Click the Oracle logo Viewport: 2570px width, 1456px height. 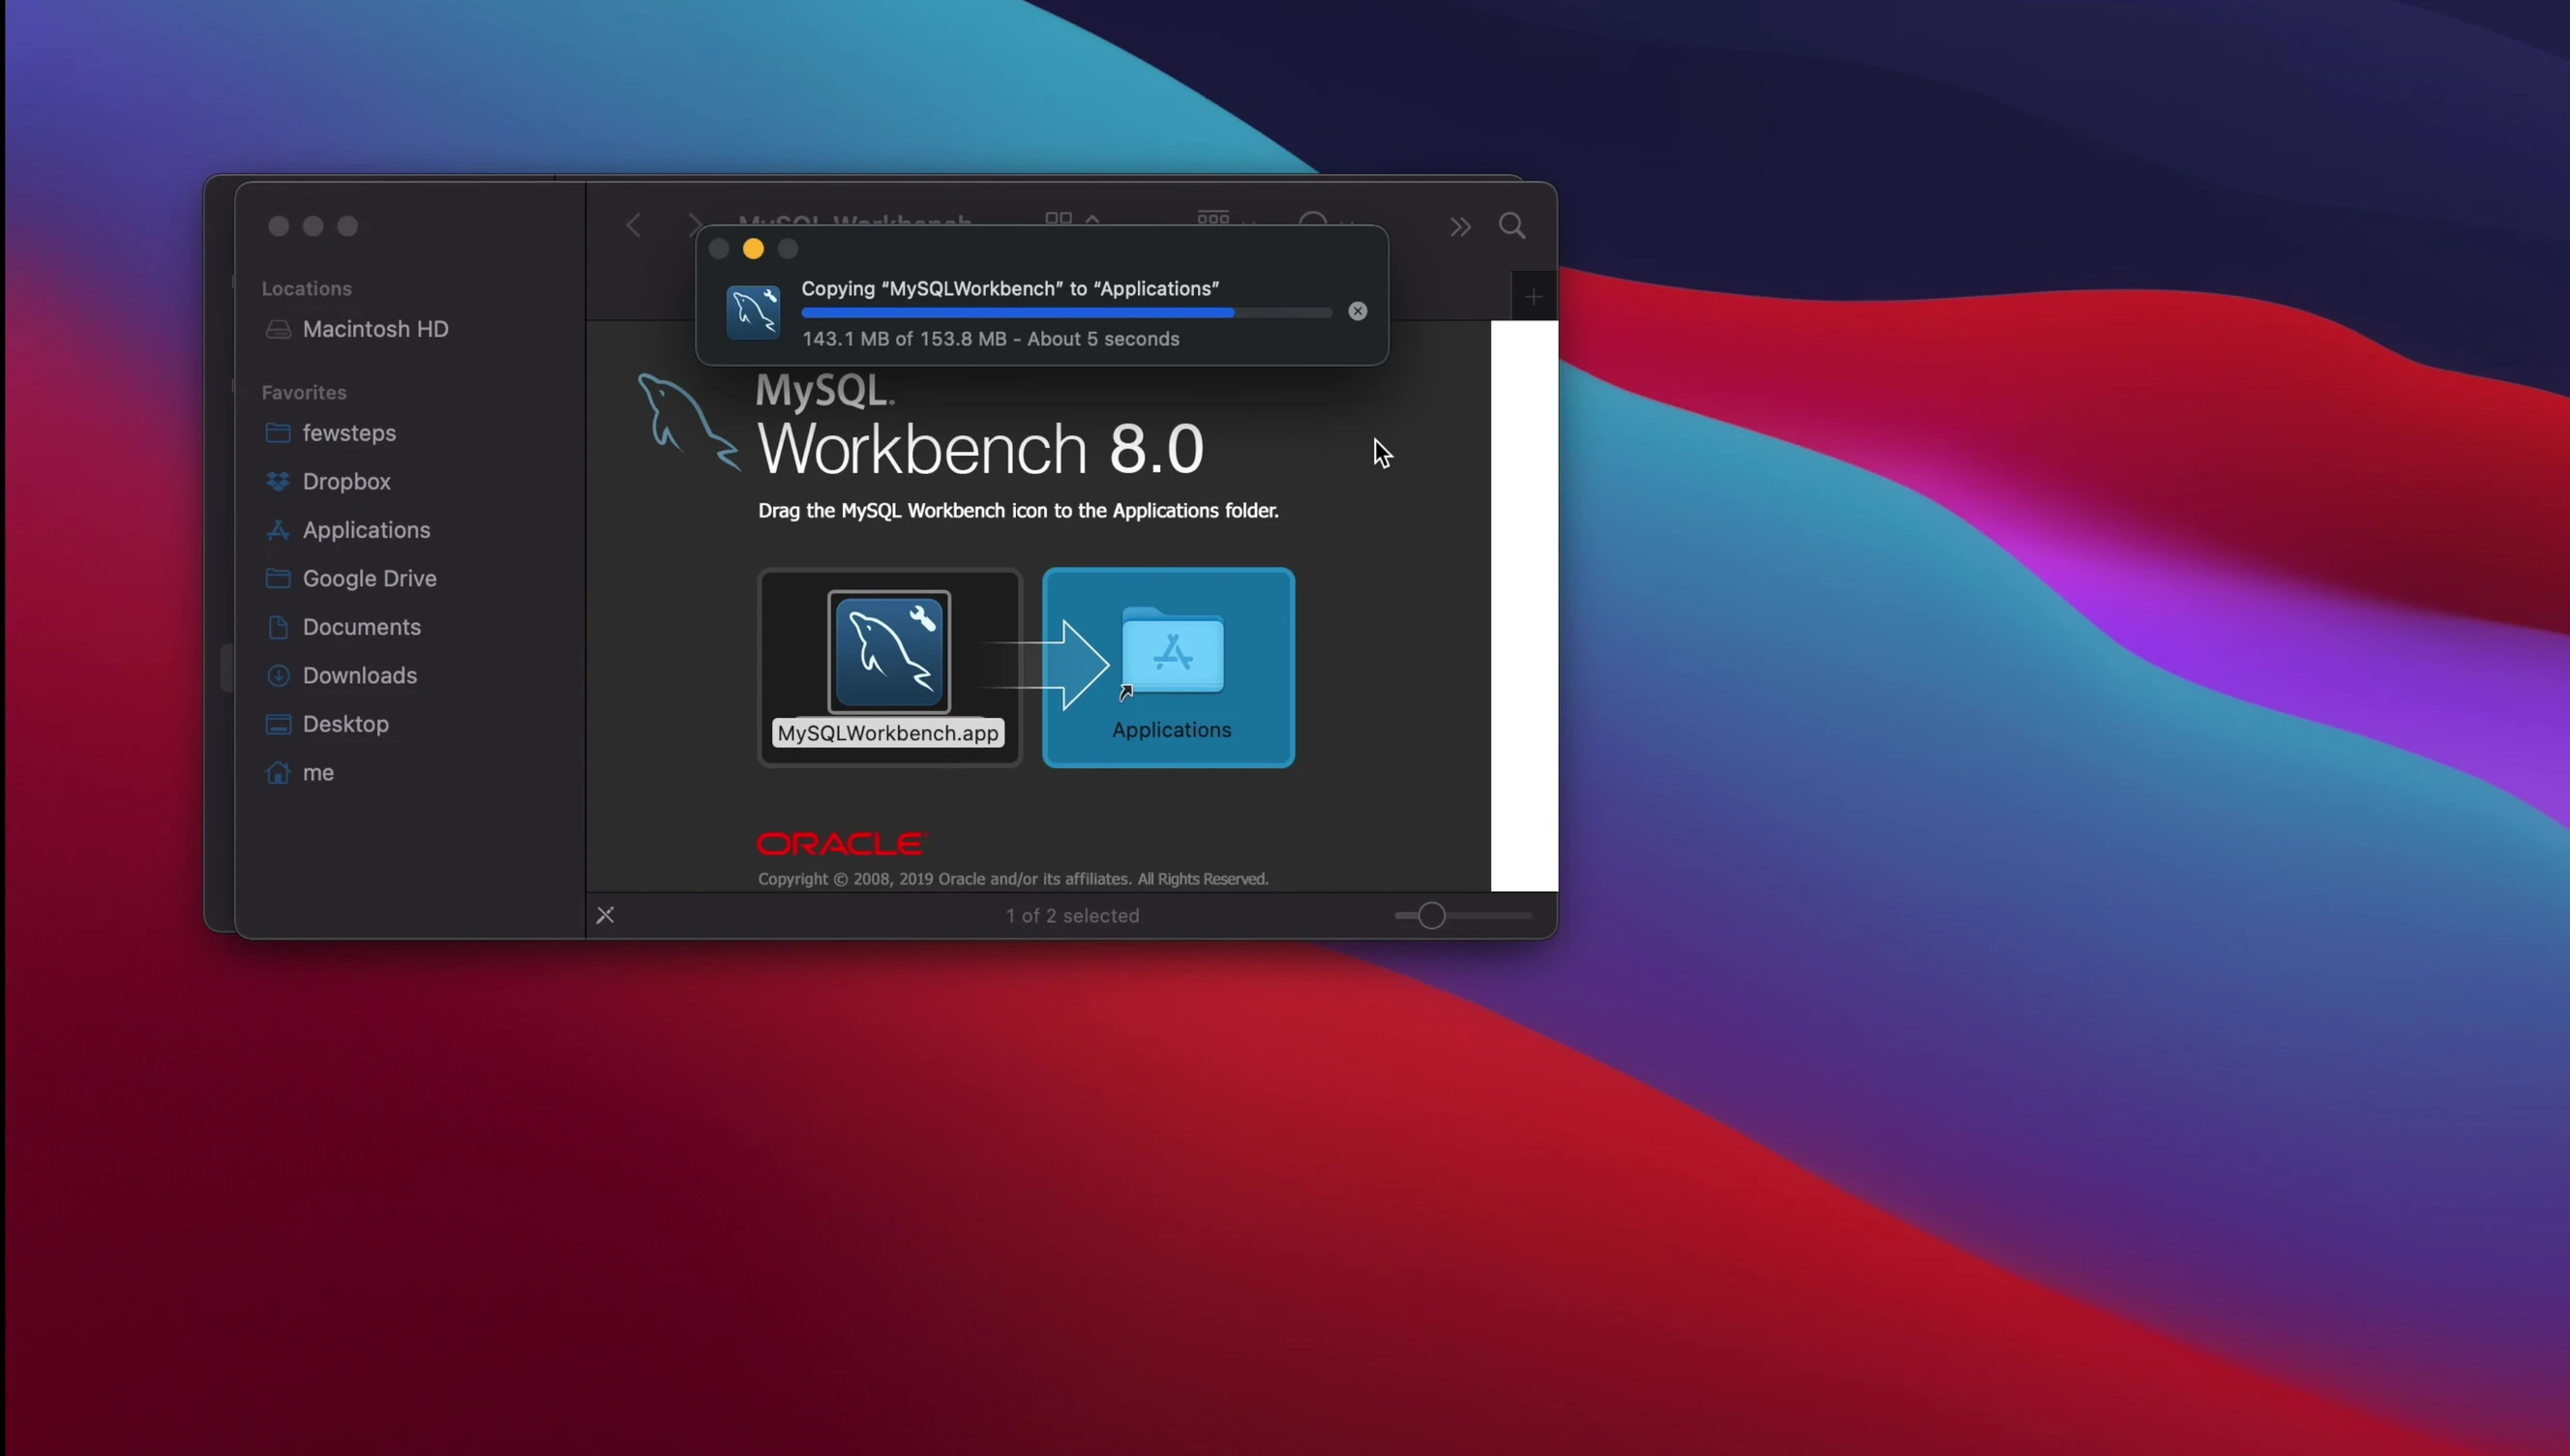point(842,844)
